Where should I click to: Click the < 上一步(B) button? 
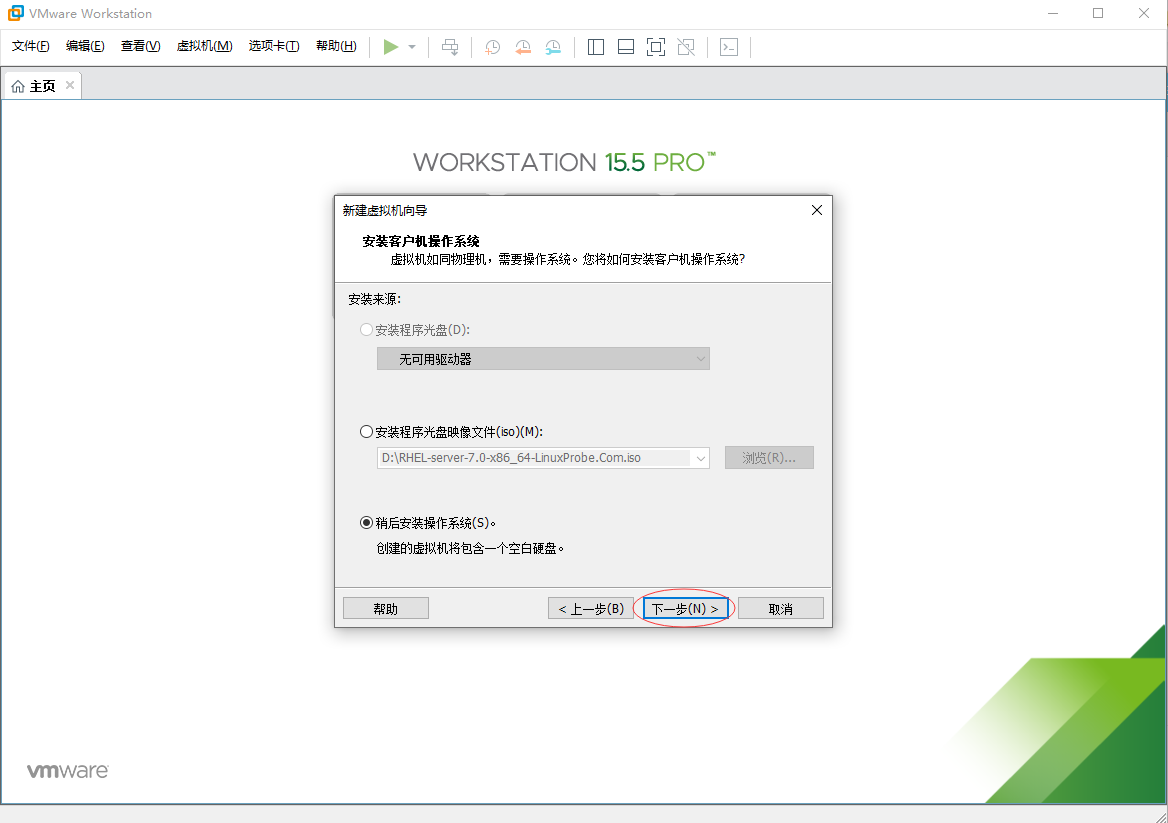coord(591,608)
